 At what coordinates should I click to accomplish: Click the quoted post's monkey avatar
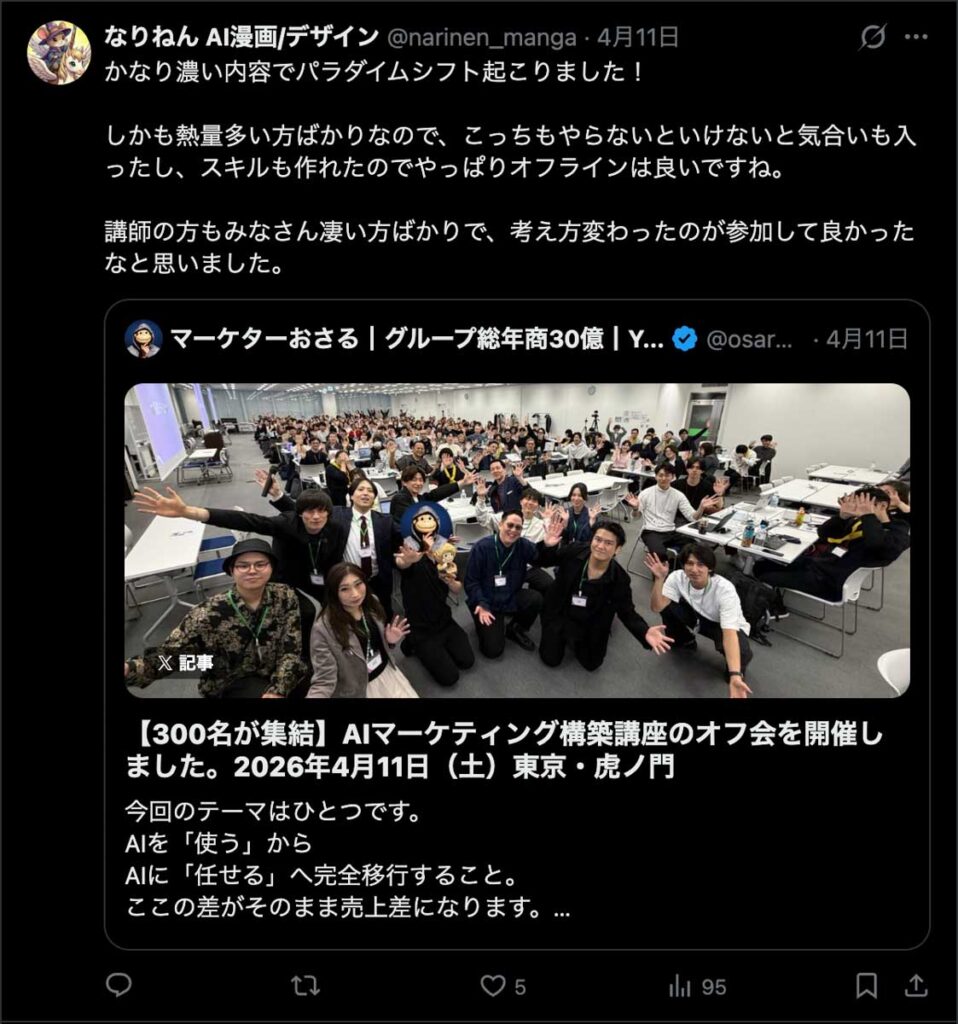[144, 339]
